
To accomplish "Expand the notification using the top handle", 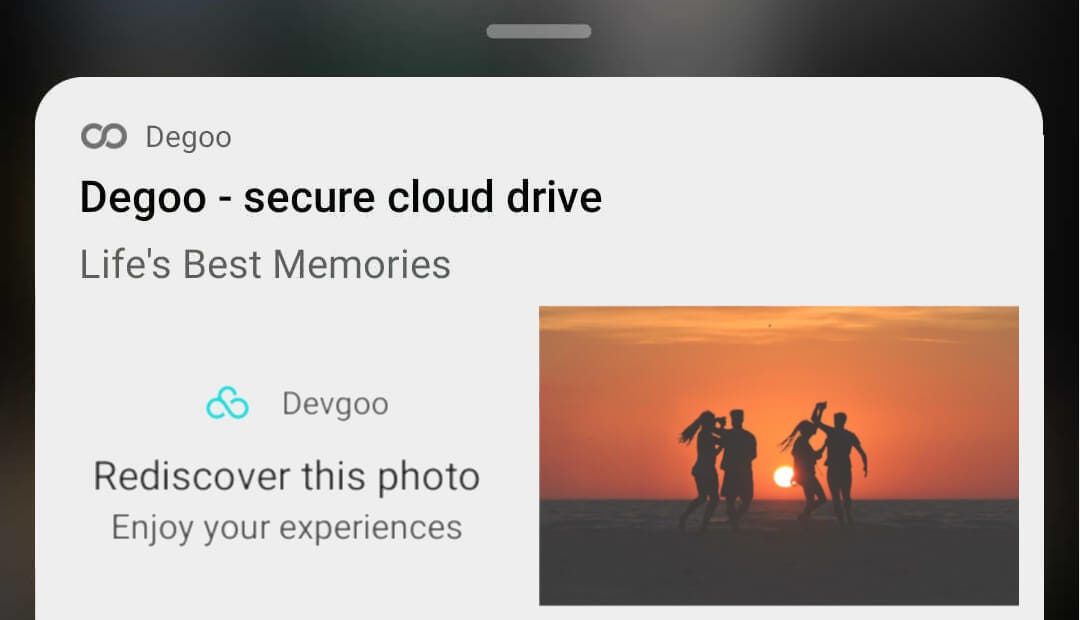I will (539, 31).
